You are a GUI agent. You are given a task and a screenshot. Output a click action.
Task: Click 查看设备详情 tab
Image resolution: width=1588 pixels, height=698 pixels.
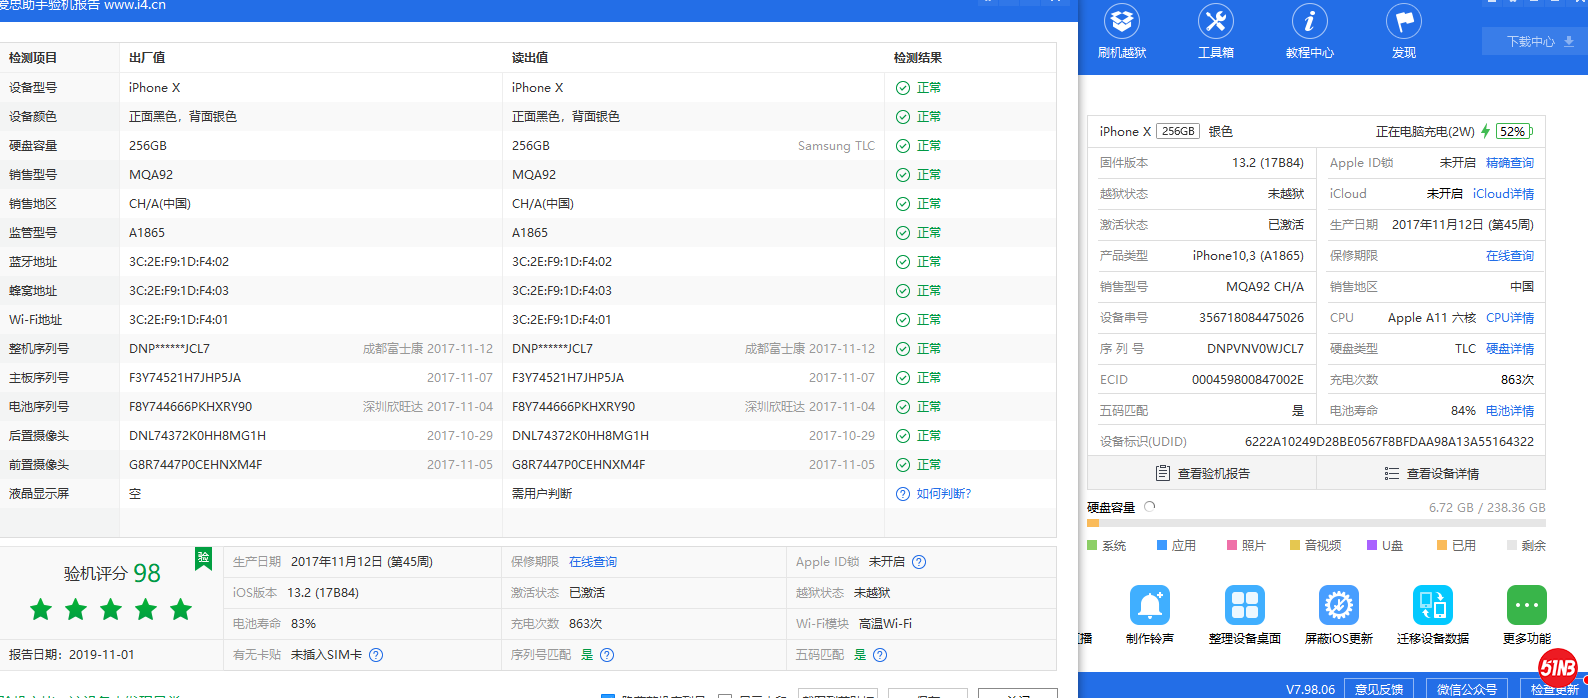point(1431,473)
